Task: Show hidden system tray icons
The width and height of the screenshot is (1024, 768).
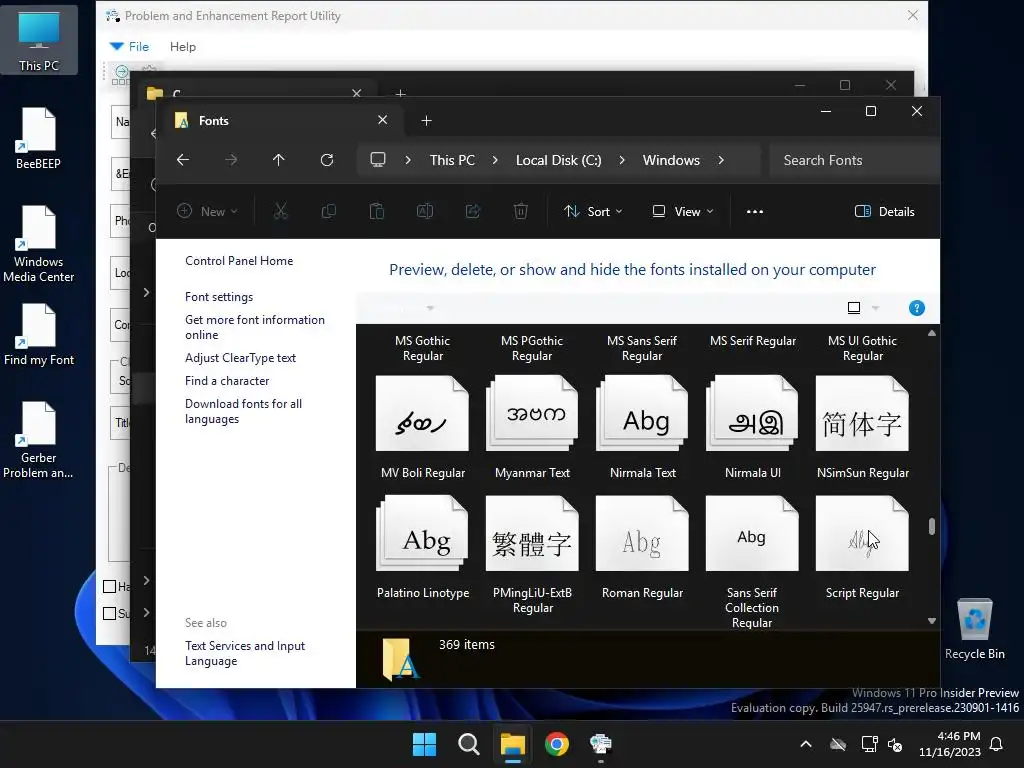Action: [x=807, y=744]
